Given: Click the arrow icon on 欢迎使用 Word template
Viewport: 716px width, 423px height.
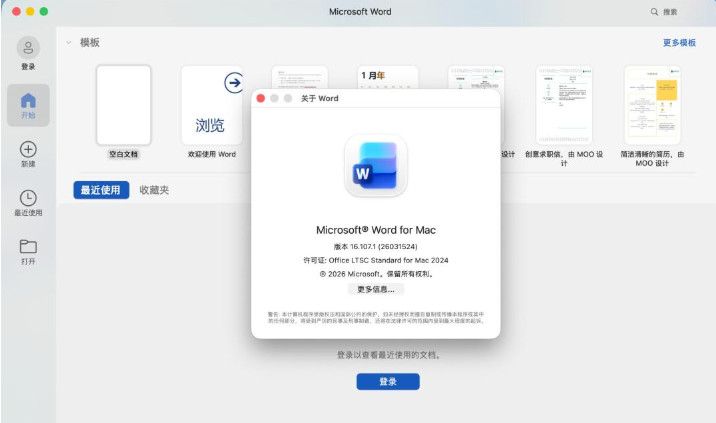Looking at the screenshot, I should (234, 83).
